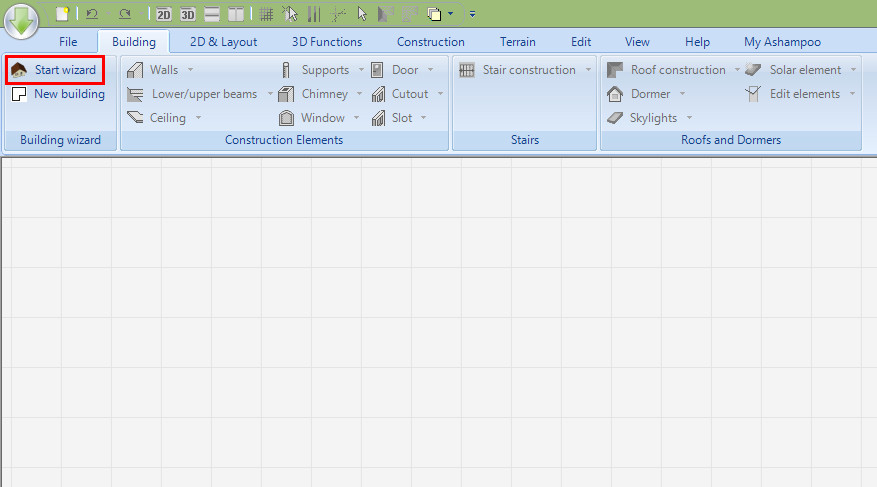Start Stair construction
The width and height of the screenshot is (877, 487).
pos(517,70)
